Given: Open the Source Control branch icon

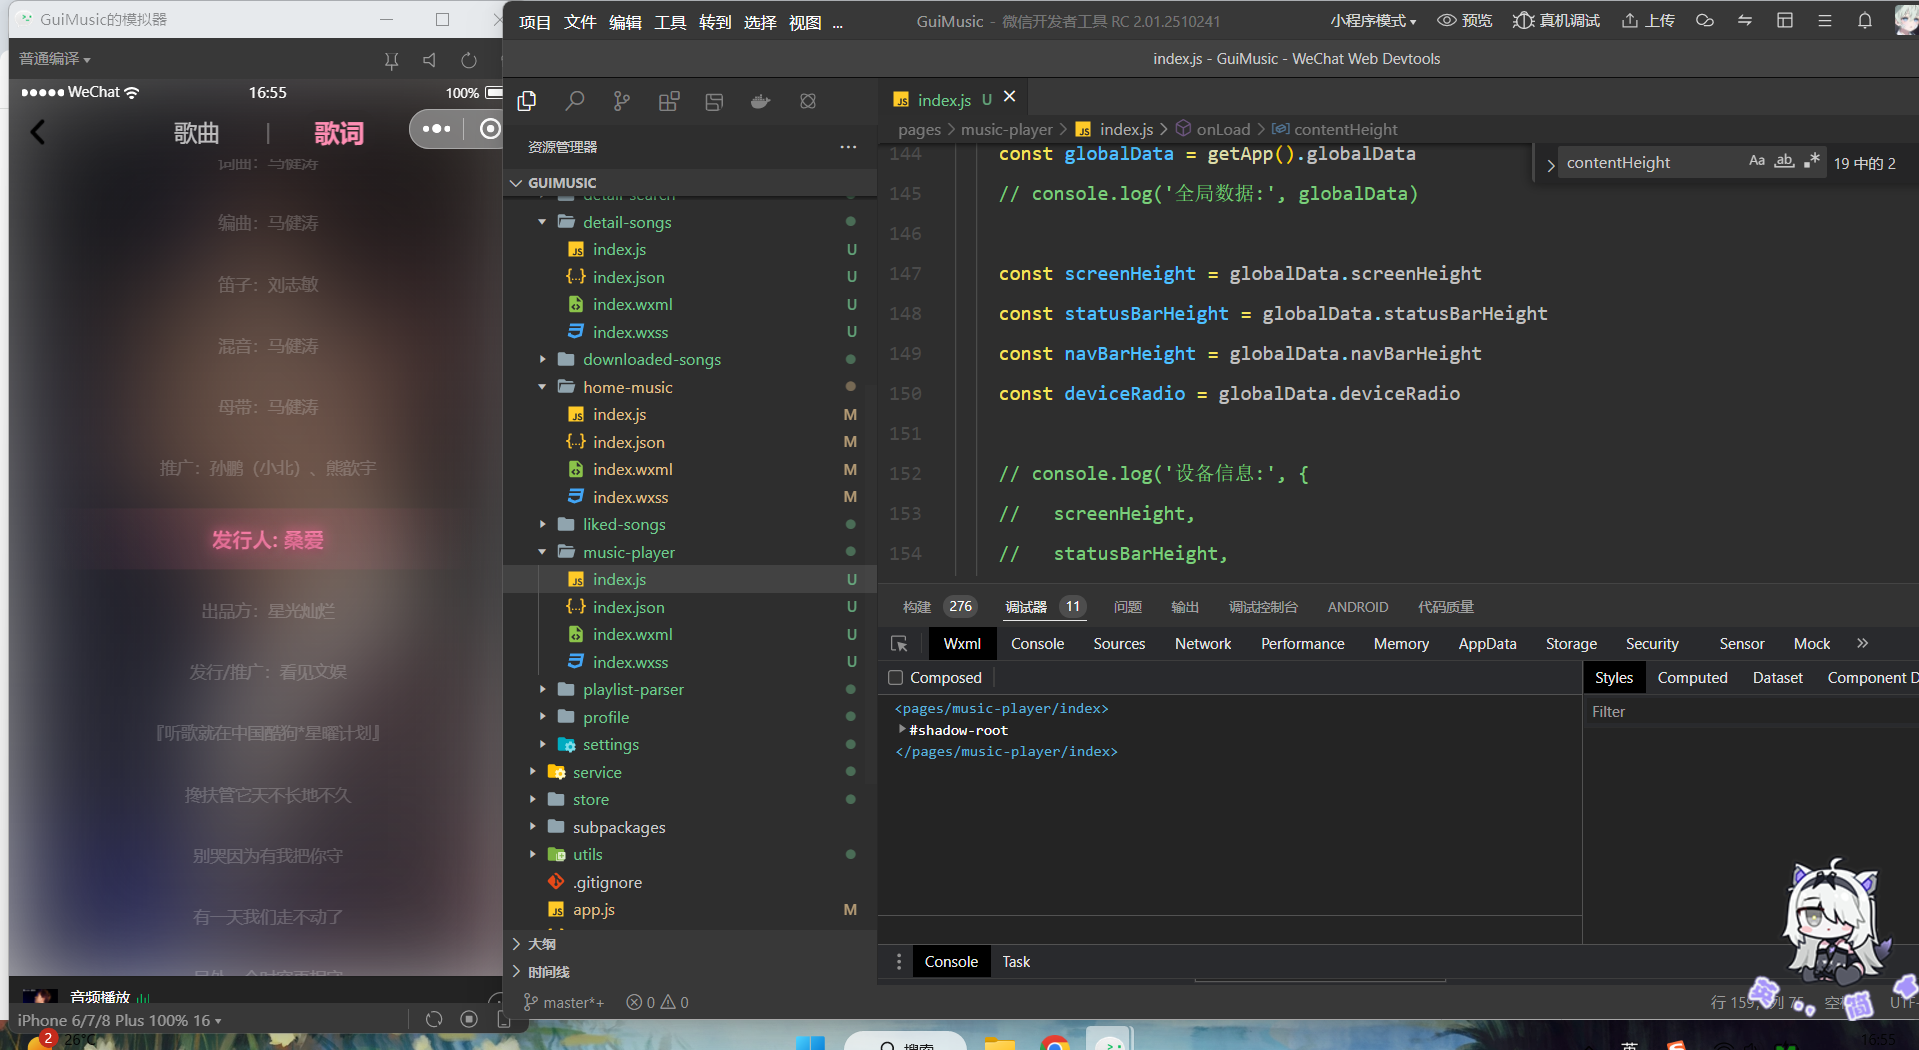Looking at the screenshot, I should click(621, 101).
